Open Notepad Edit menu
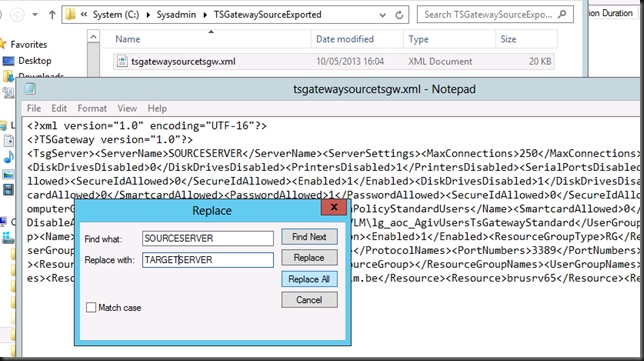The width and height of the screenshot is (644, 361). pos(59,108)
